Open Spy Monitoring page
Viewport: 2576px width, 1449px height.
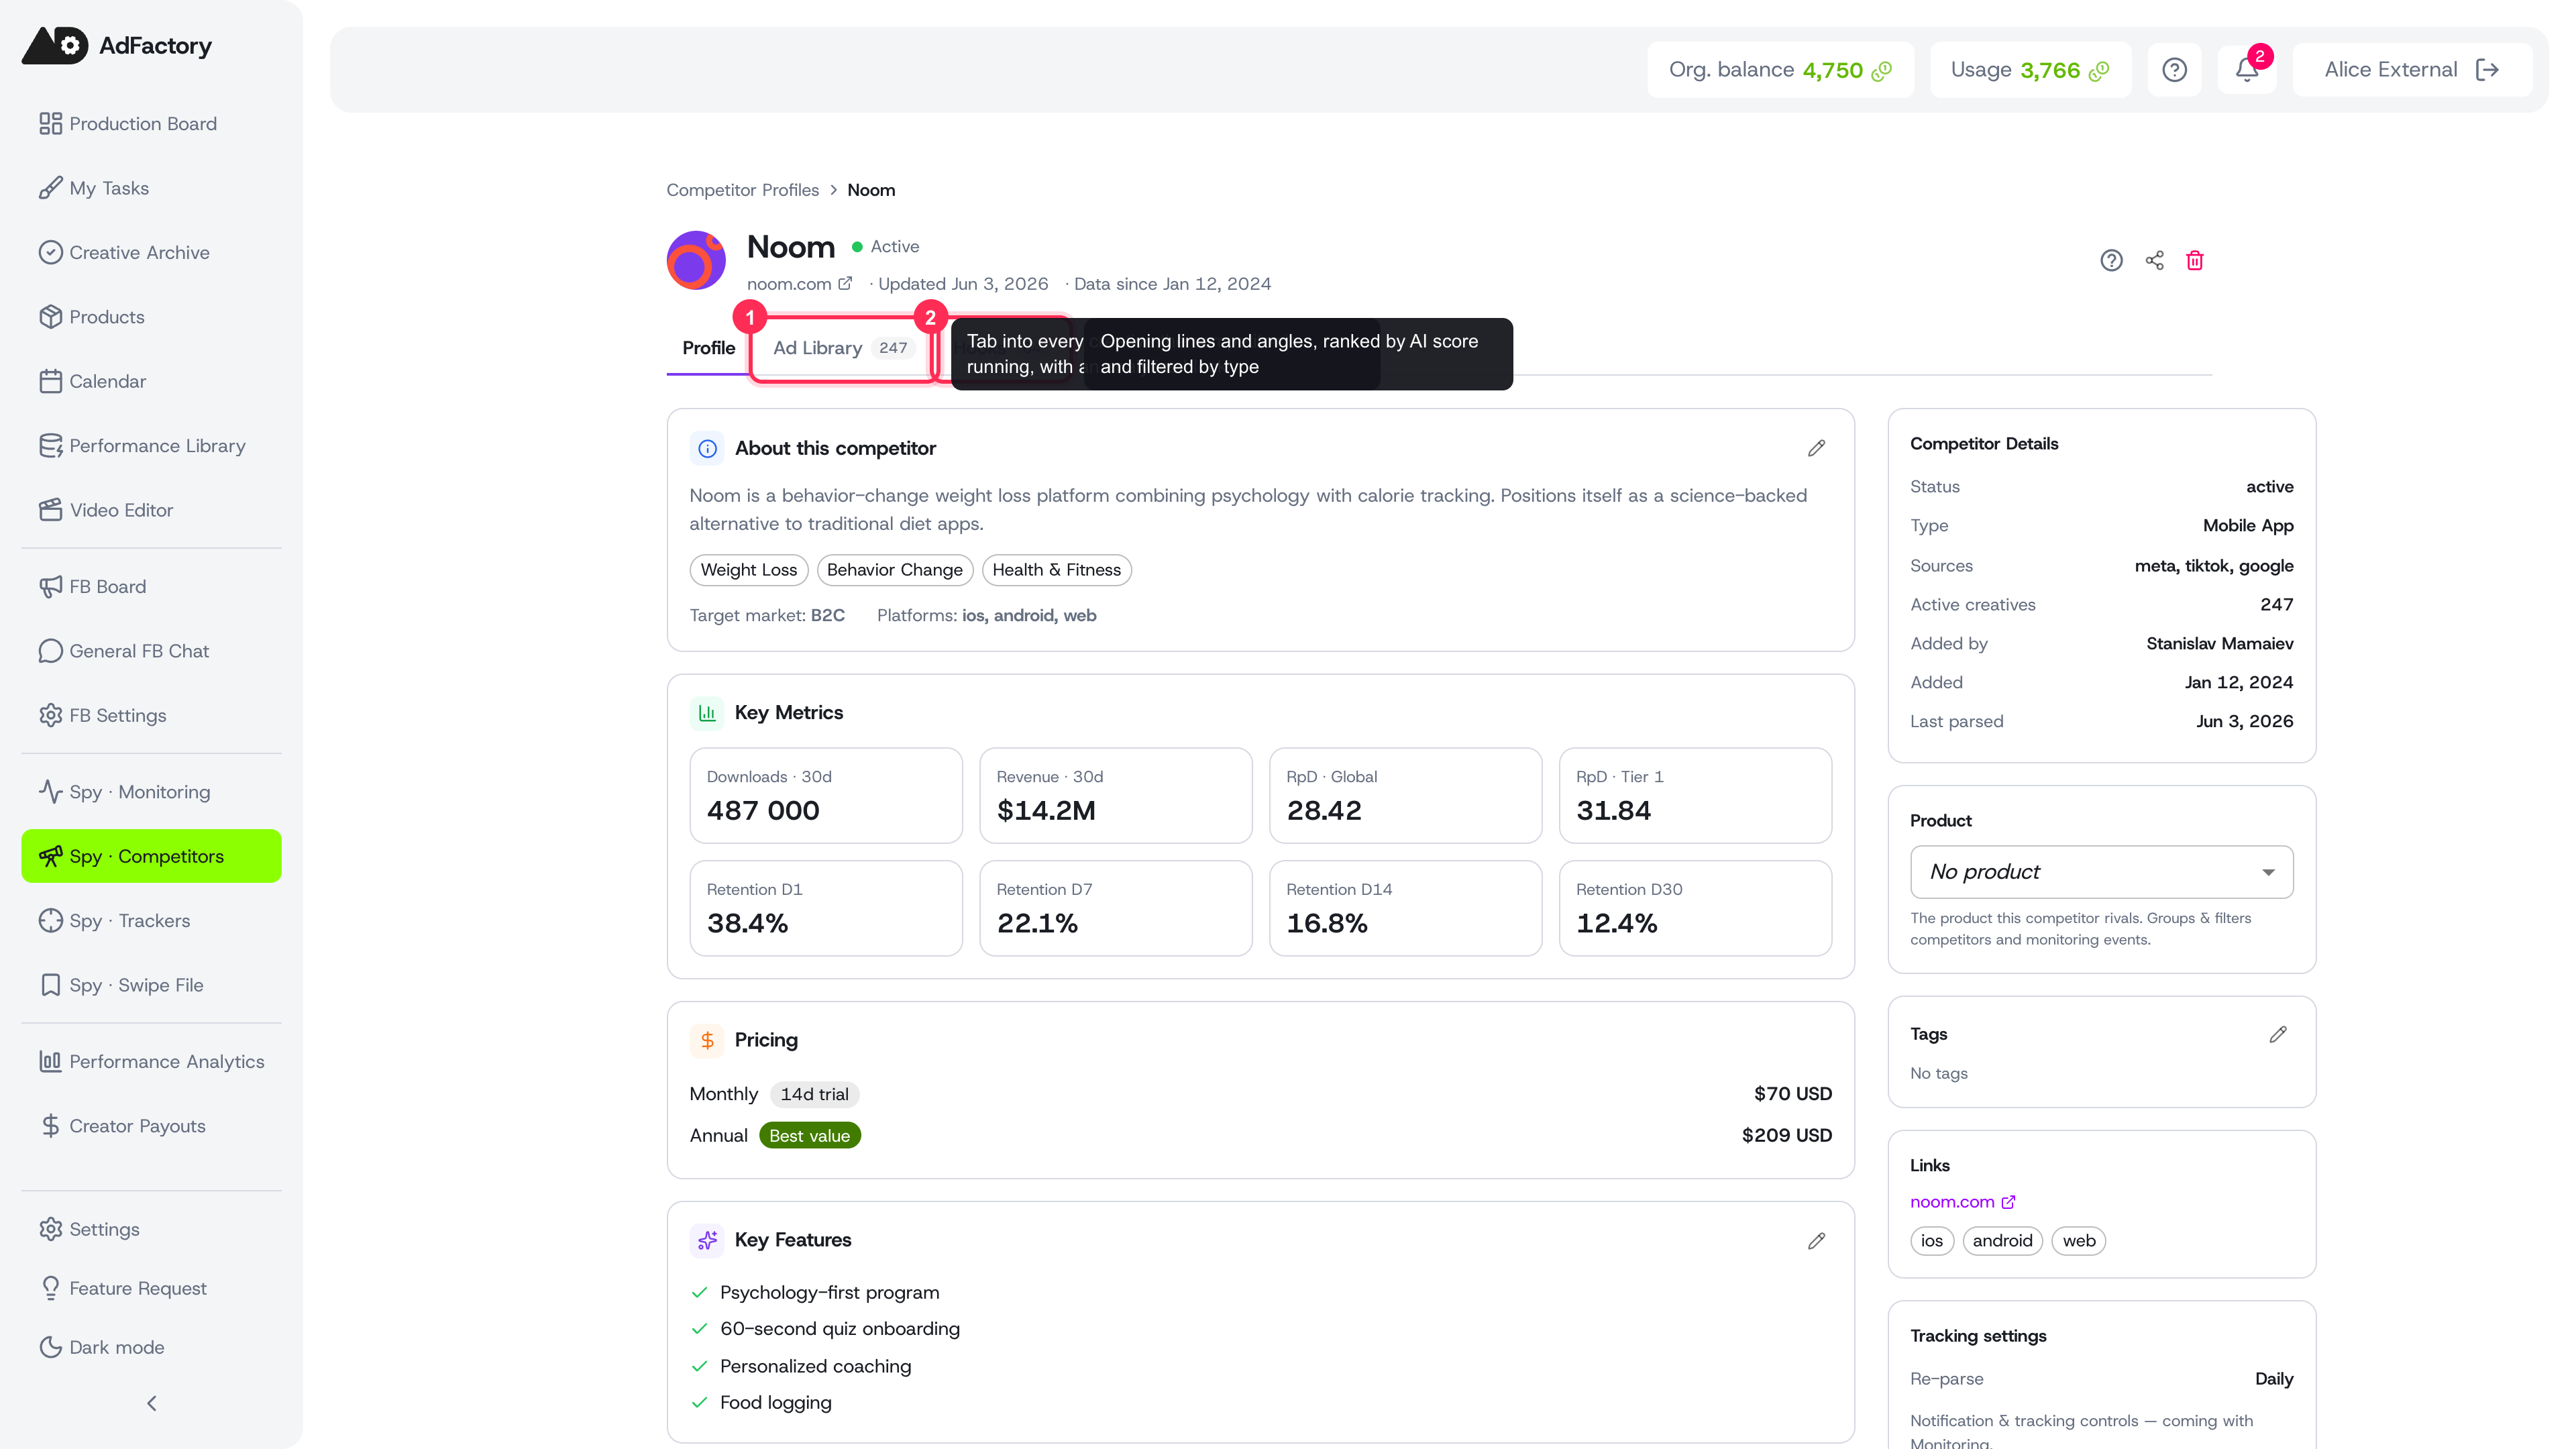pos(151,792)
